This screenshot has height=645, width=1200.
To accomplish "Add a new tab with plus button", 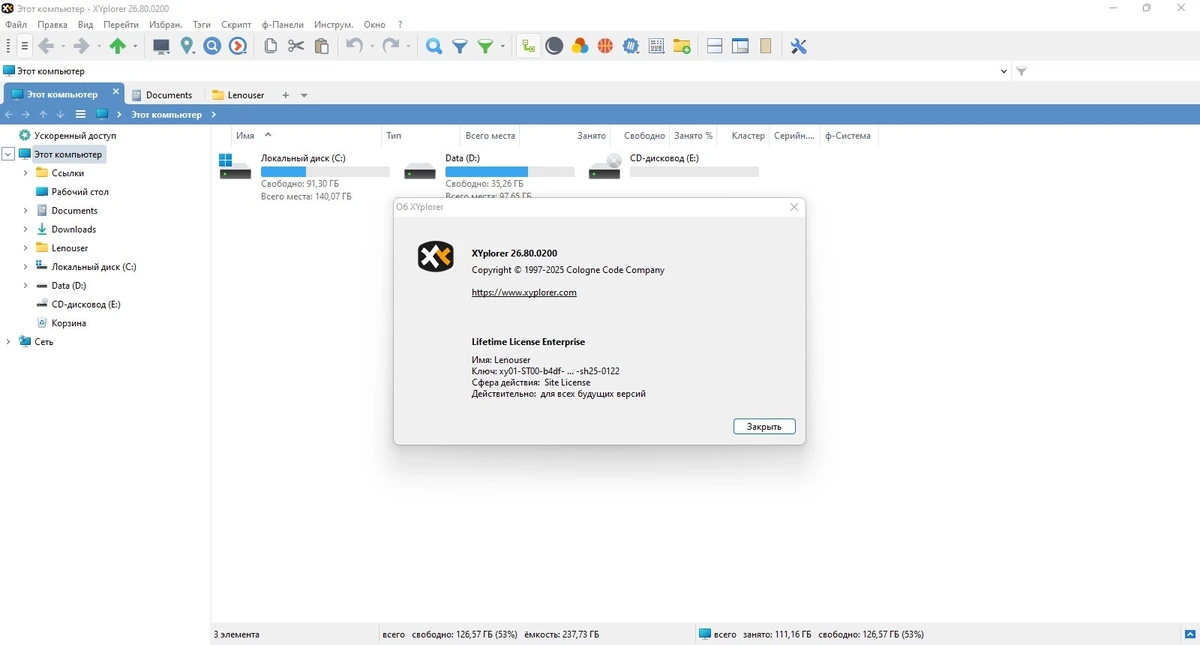I will click(x=285, y=96).
